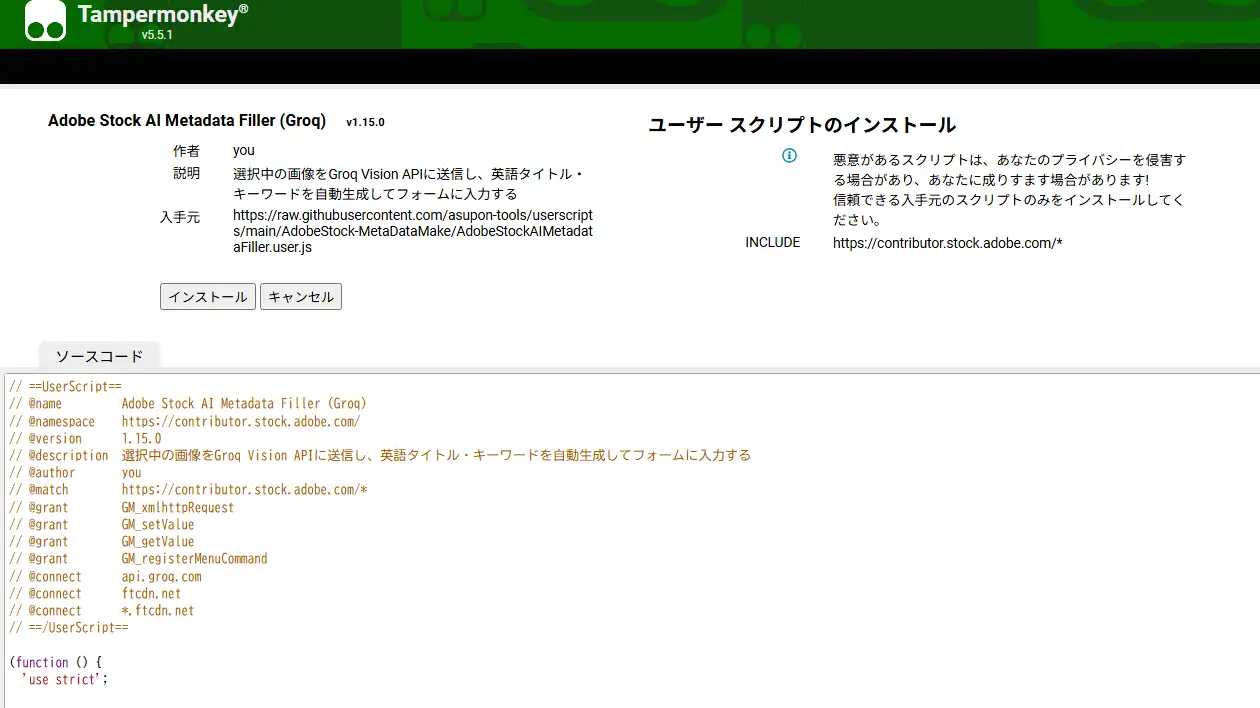Click the @connect *.ftcdn.net line
The image size is (1260, 708).
102,610
